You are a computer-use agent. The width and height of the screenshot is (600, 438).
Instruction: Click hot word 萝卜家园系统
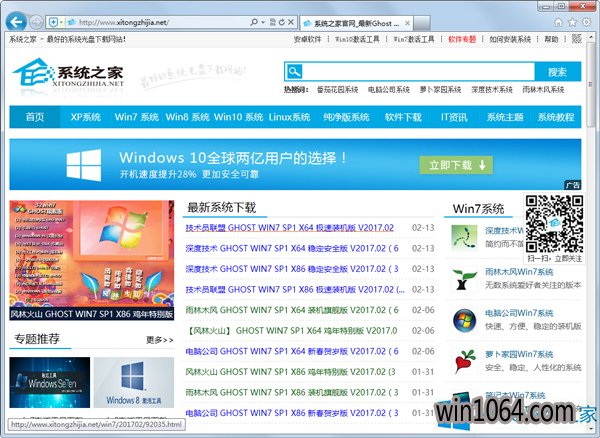tap(440, 90)
